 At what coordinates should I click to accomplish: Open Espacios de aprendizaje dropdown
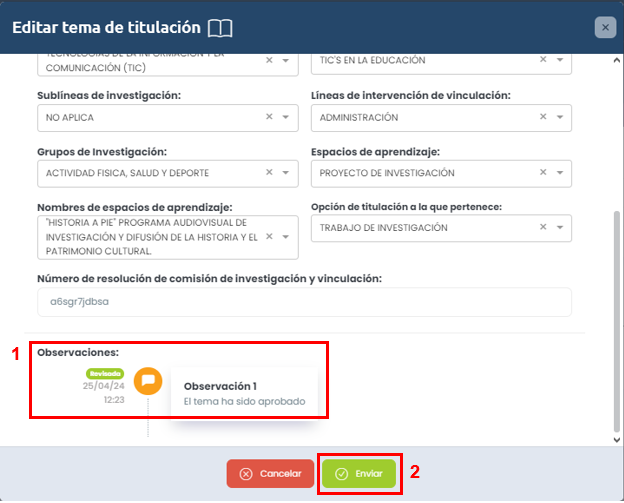(x=560, y=173)
